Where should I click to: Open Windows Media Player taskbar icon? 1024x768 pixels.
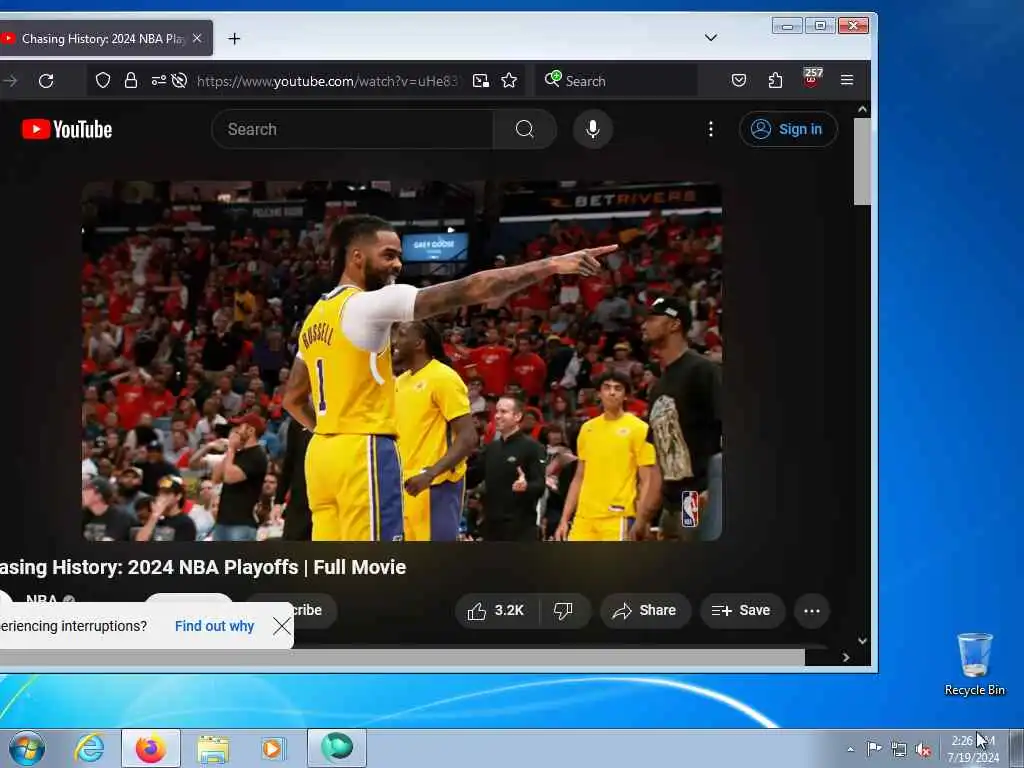pyautogui.click(x=273, y=748)
